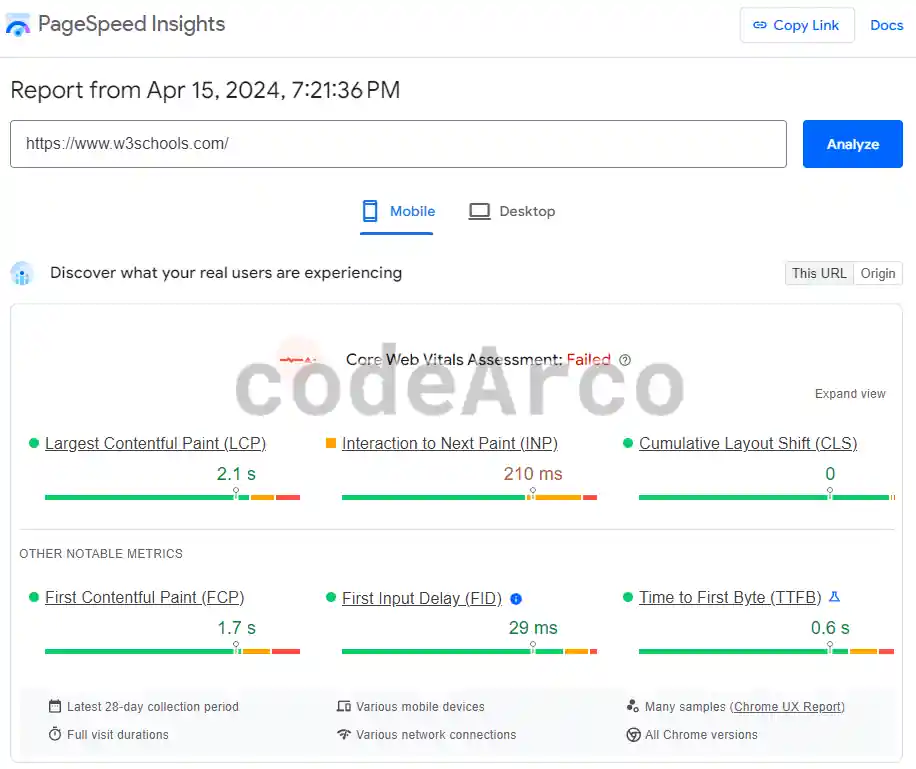Viewport: 916px width, 769px height.
Task: Click the green status dot beside LCP
Action: click(x=34, y=443)
